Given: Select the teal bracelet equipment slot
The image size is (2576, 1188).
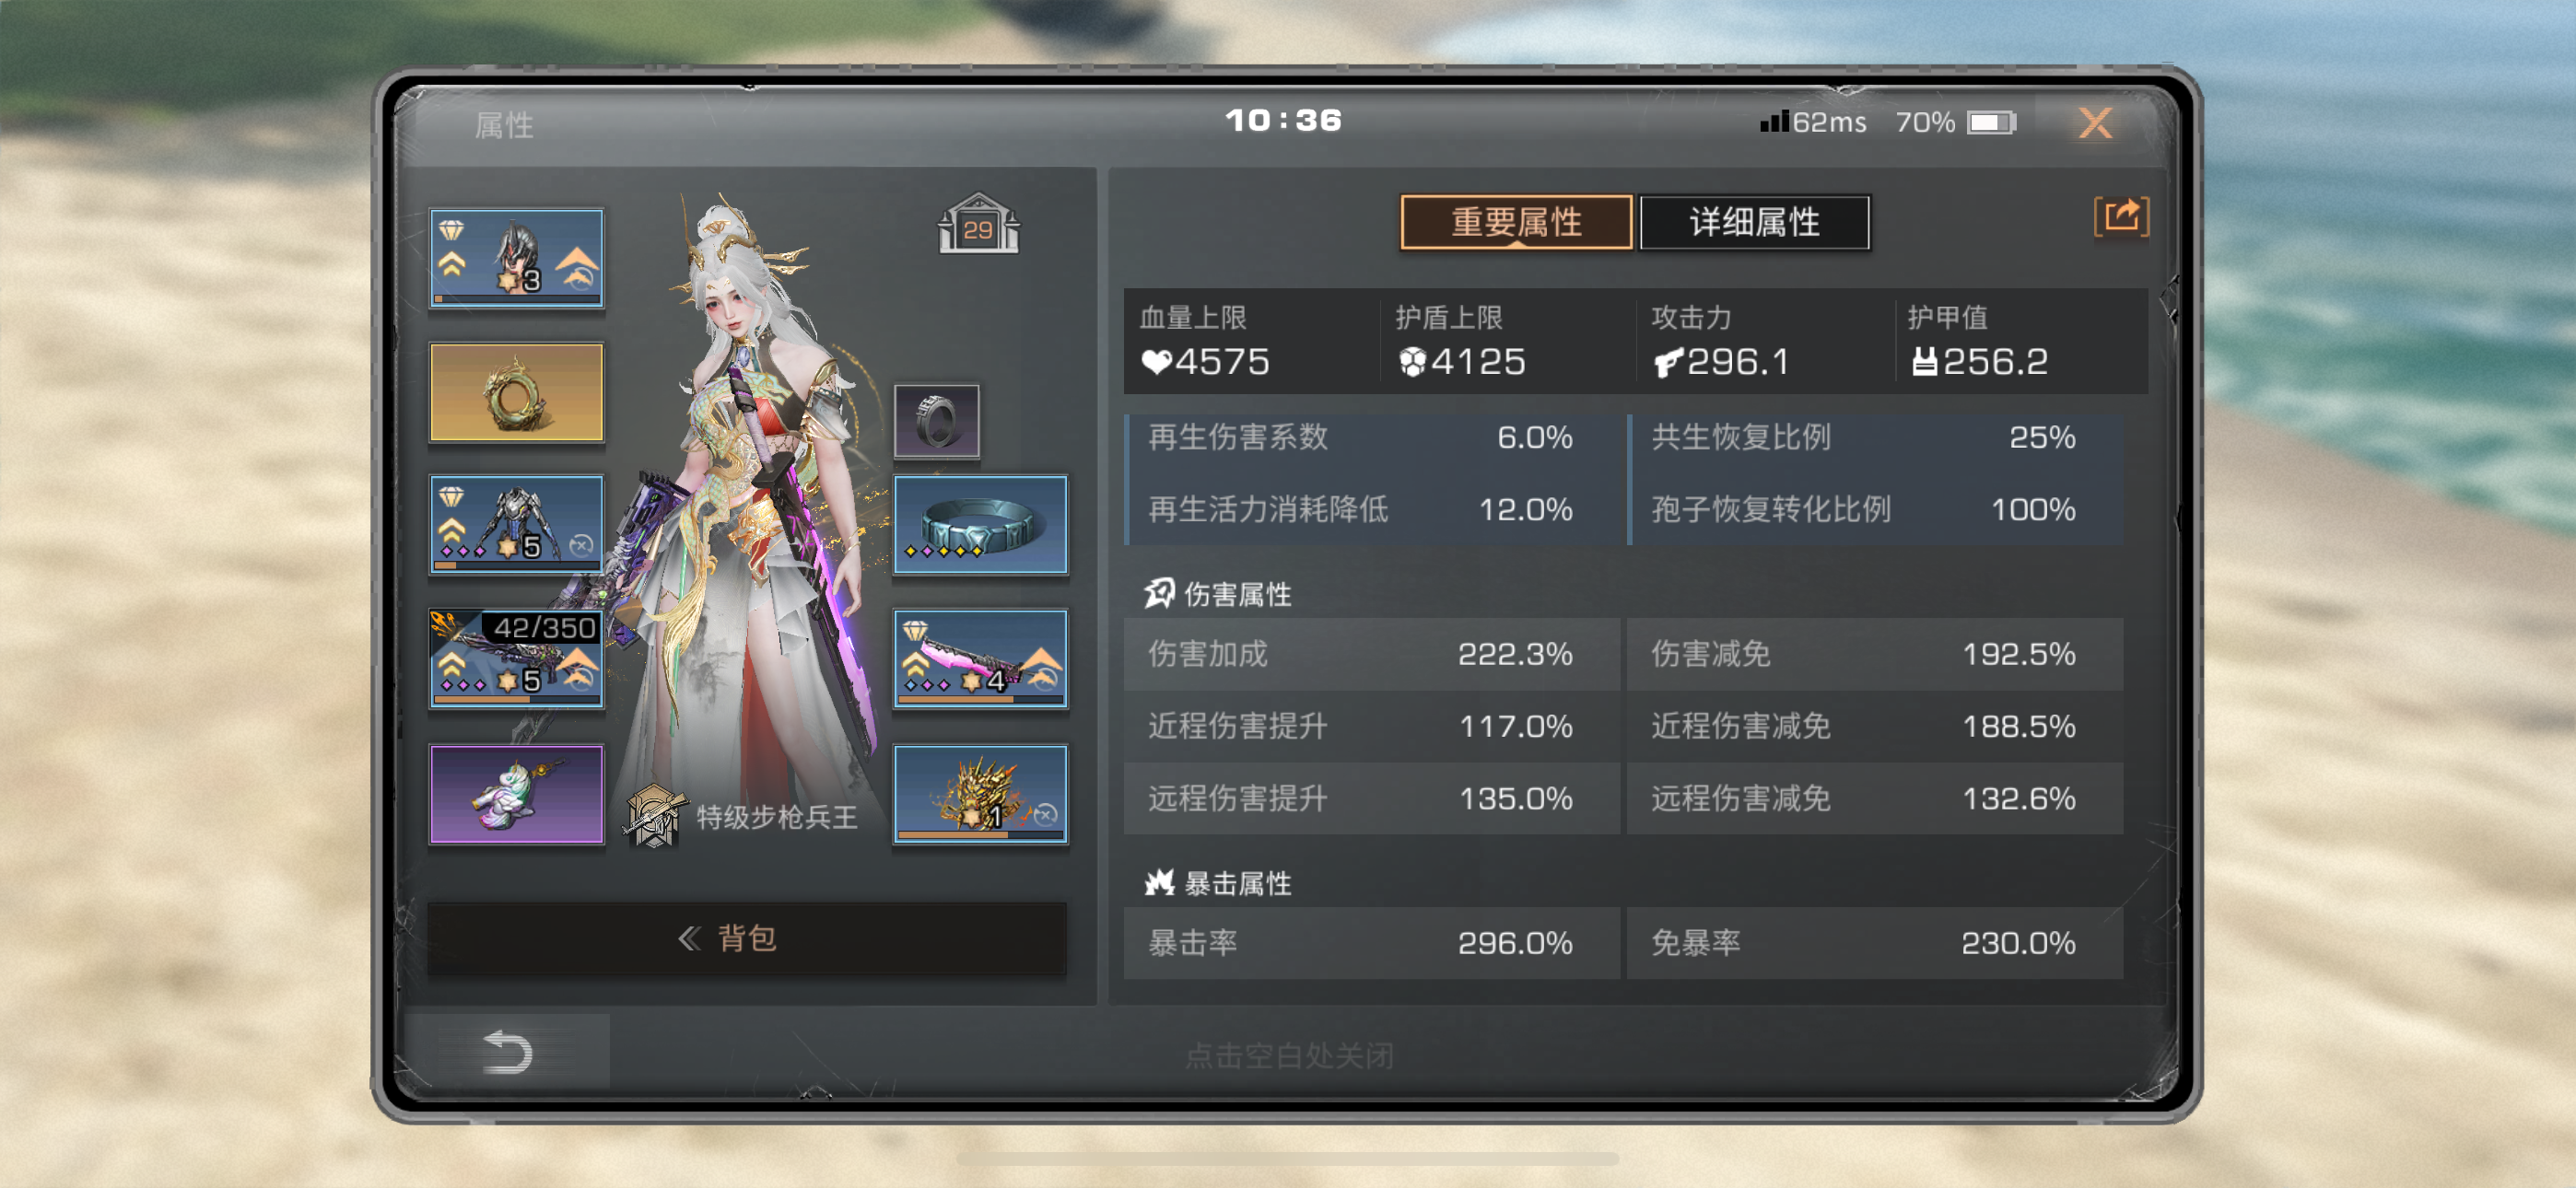Looking at the screenshot, I should [980, 524].
